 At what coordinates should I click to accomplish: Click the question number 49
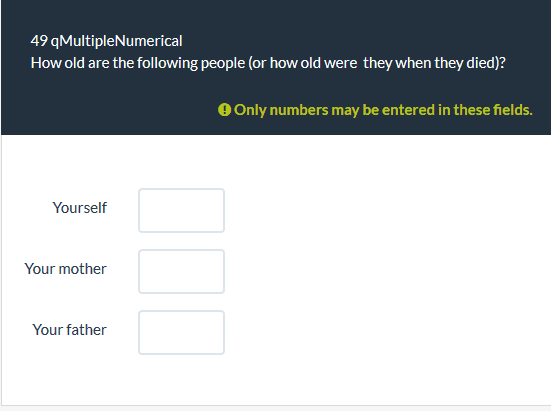39,41
